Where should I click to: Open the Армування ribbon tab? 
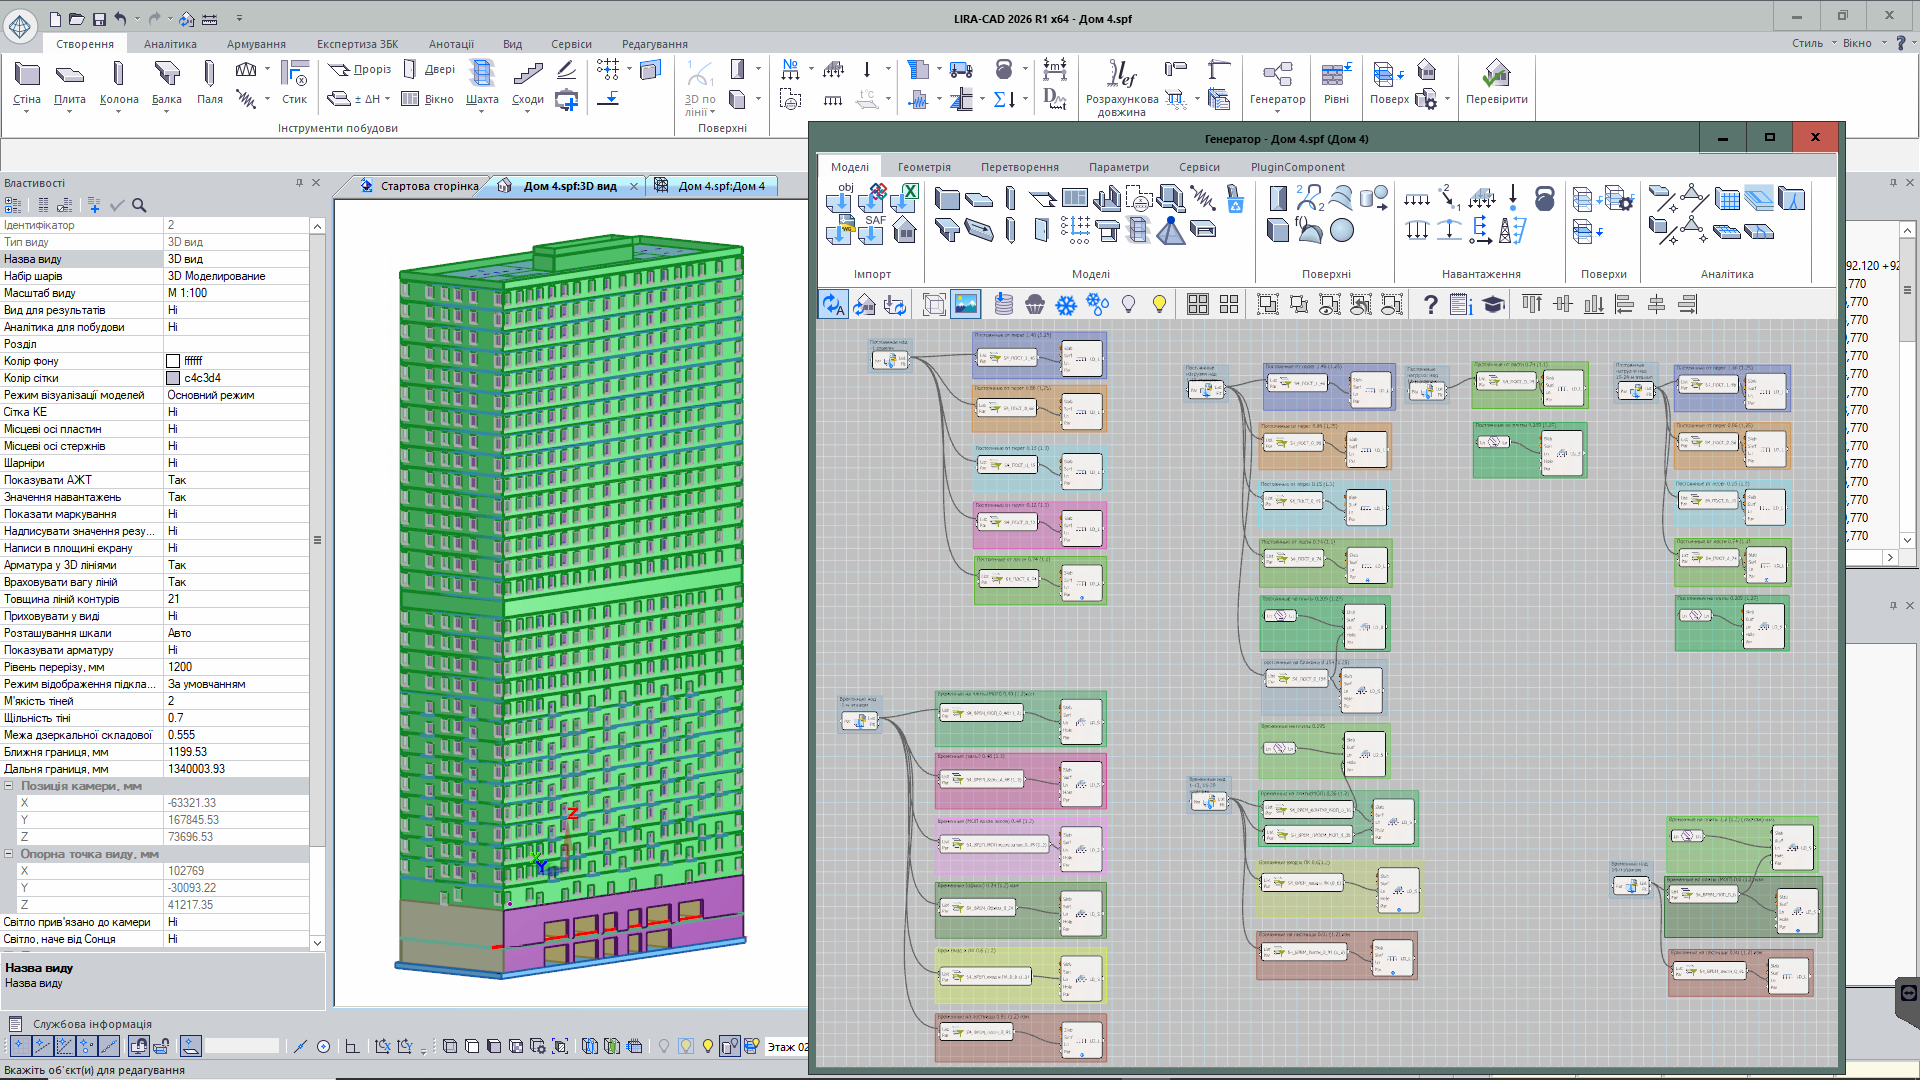click(256, 44)
